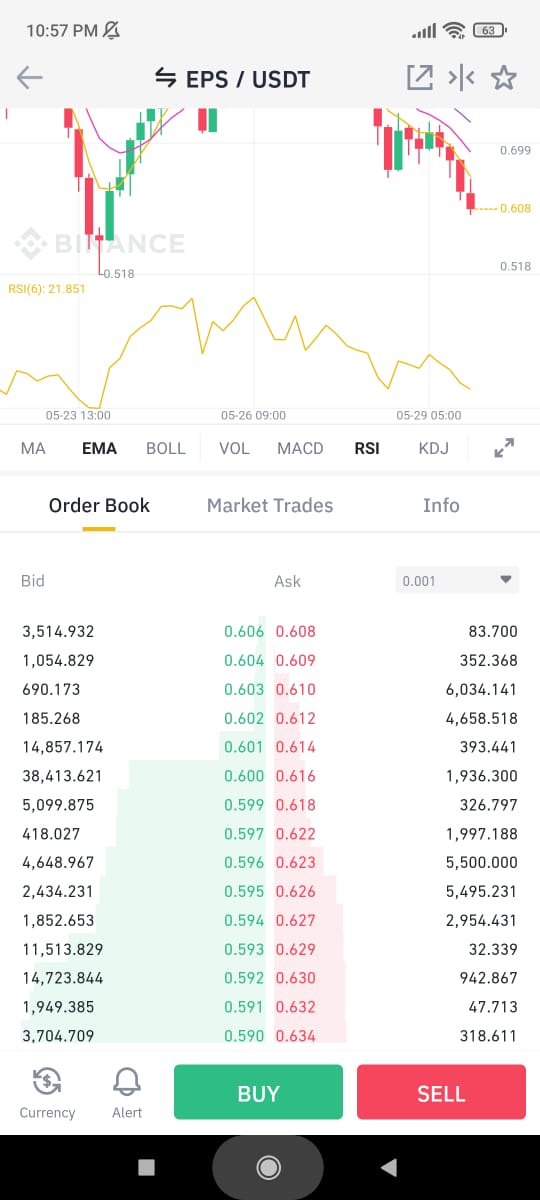This screenshot has width=540, height=1200.
Task: Enable the MACD indicator
Action: (x=300, y=448)
